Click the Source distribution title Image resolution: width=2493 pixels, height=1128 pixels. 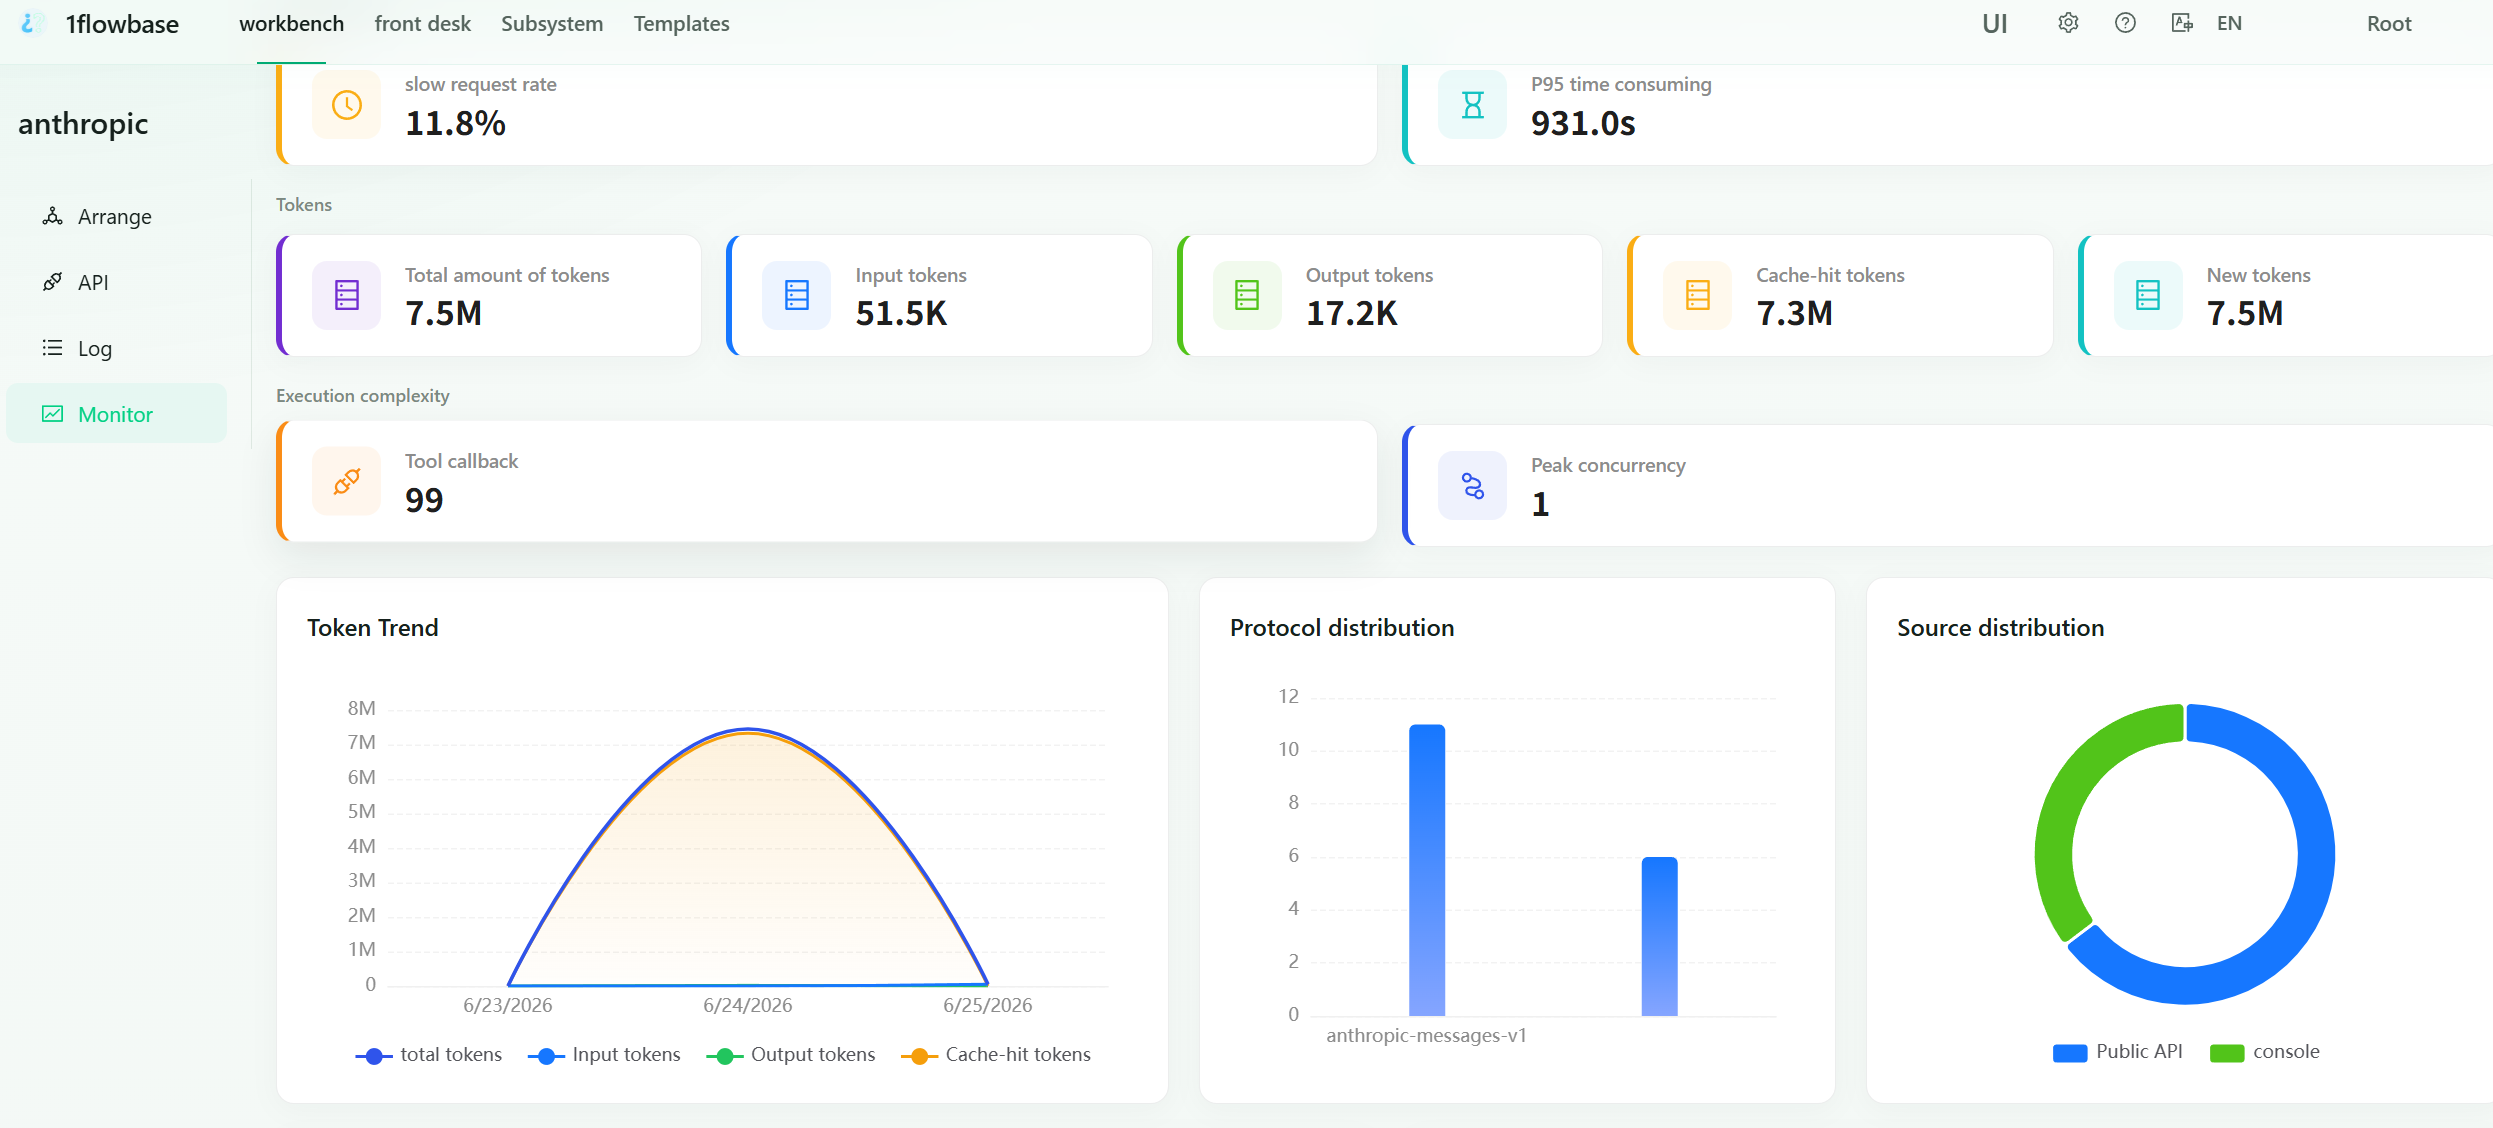2000,628
